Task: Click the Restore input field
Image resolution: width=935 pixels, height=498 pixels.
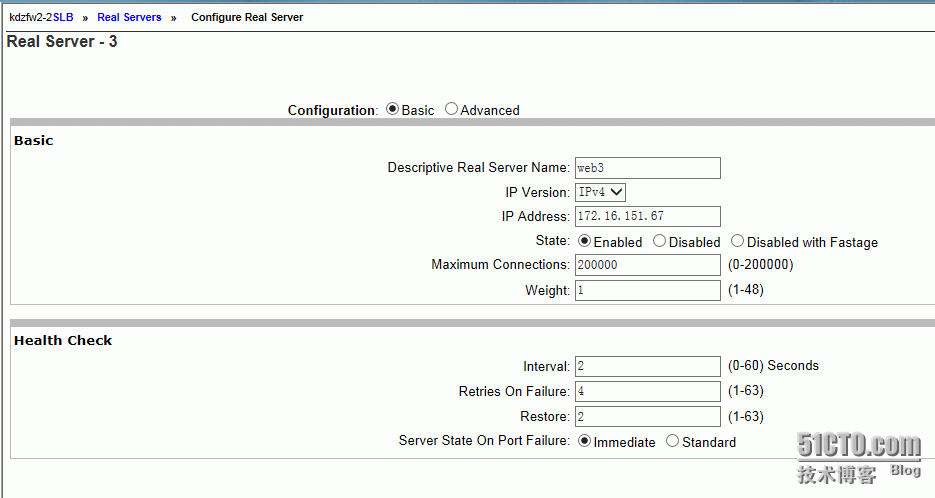Action: 648,416
